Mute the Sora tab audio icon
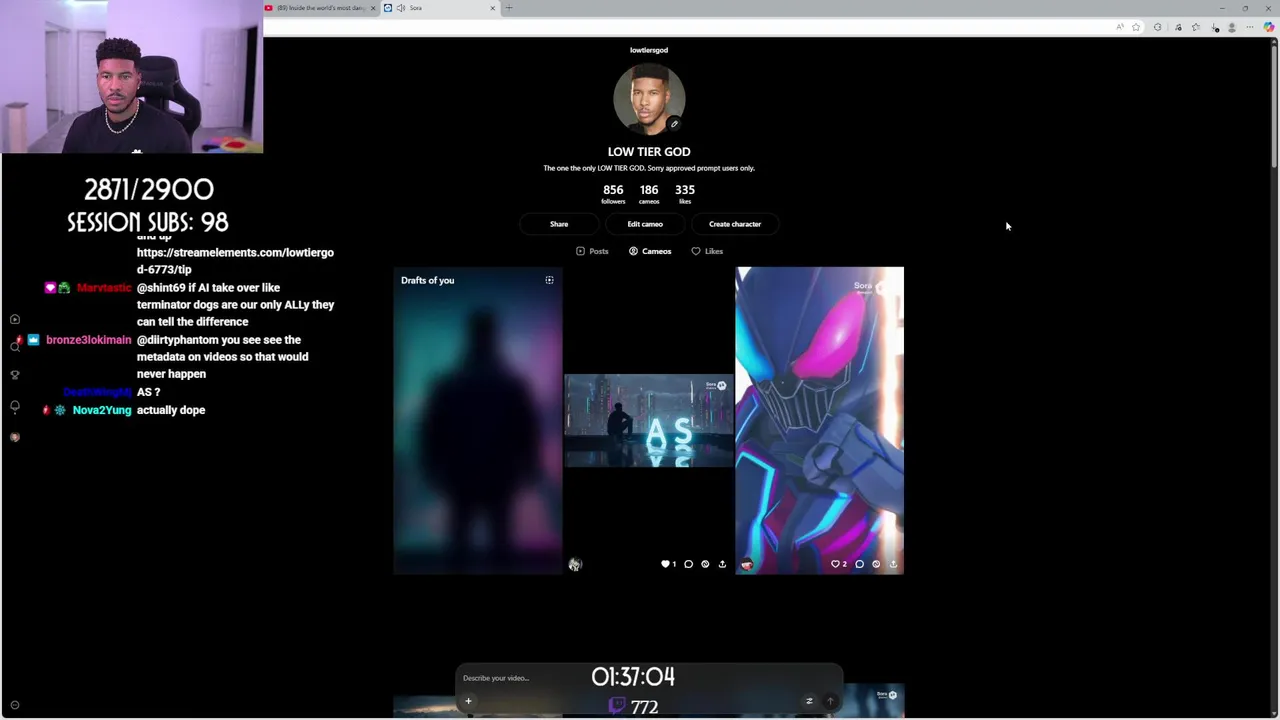Screen dimensions: 1280x720 click(x=401, y=8)
